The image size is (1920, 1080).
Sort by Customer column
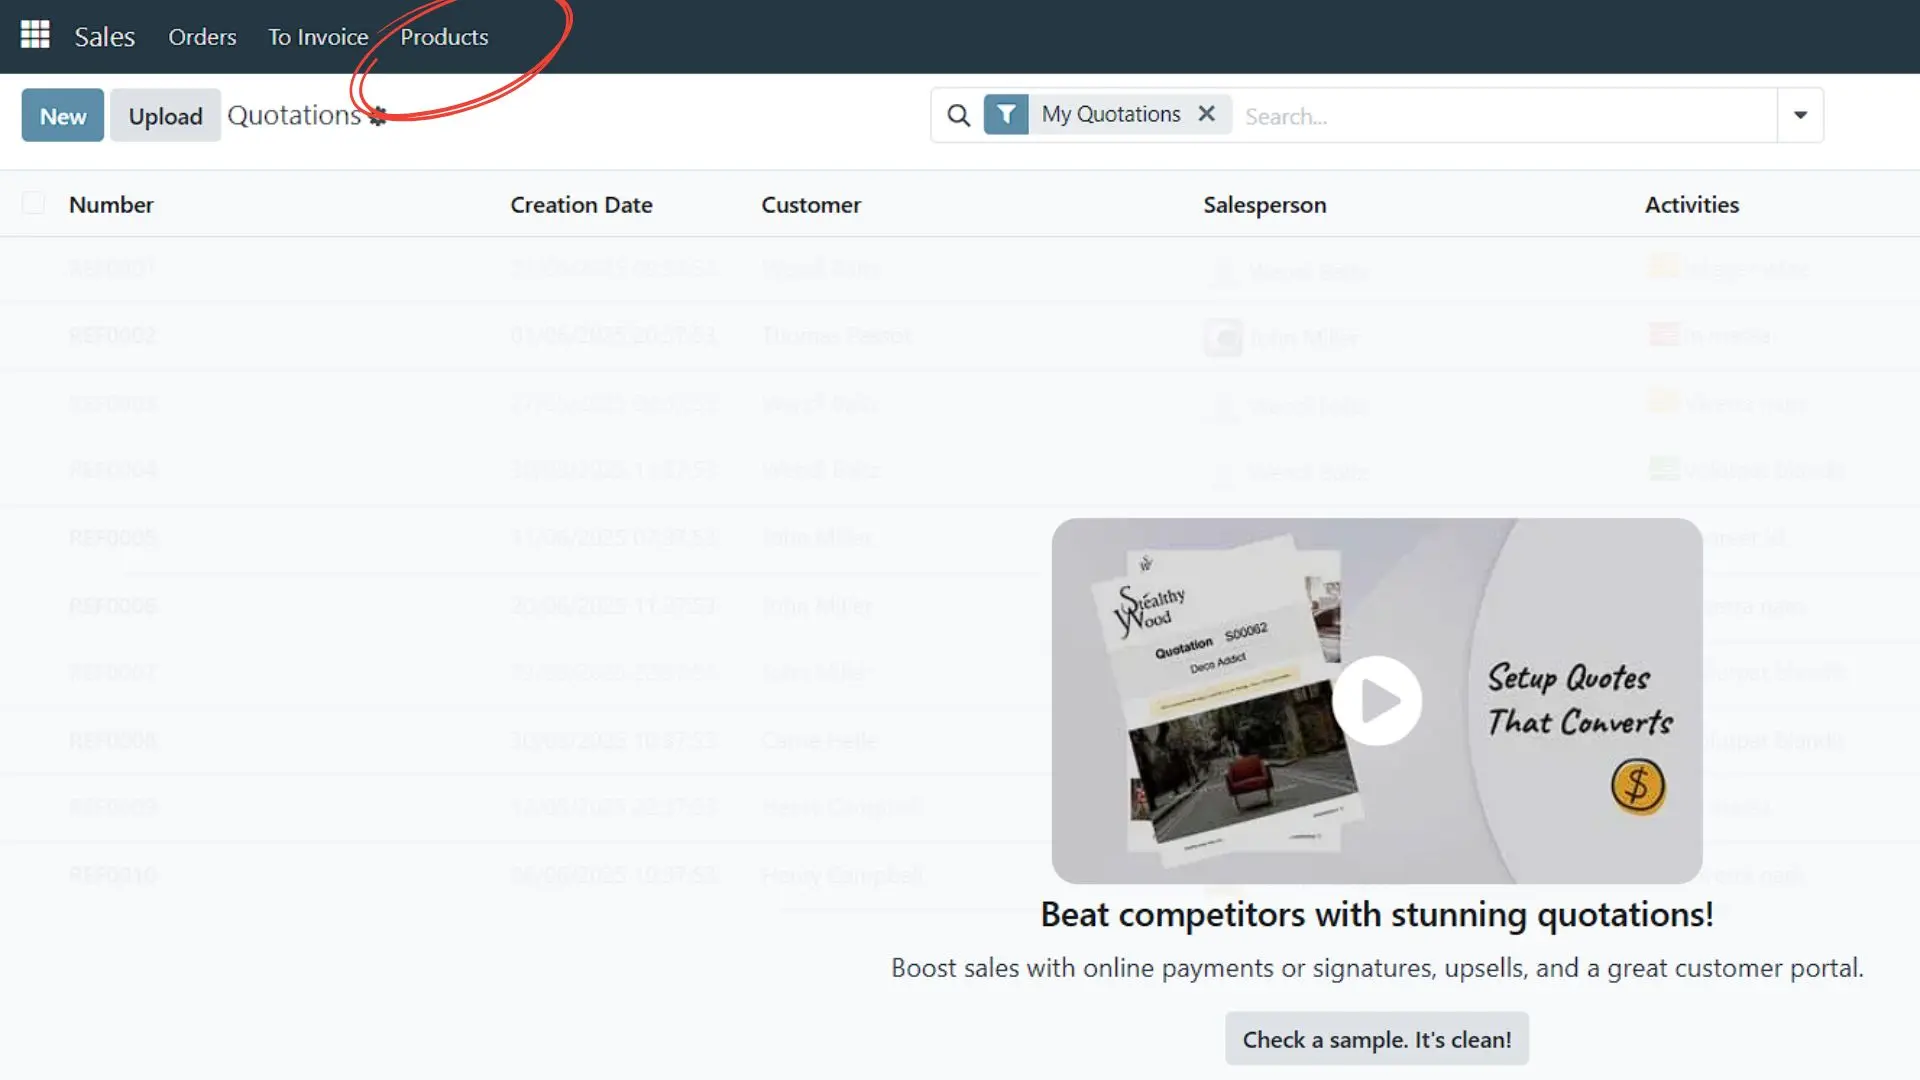pyautogui.click(x=810, y=205)
